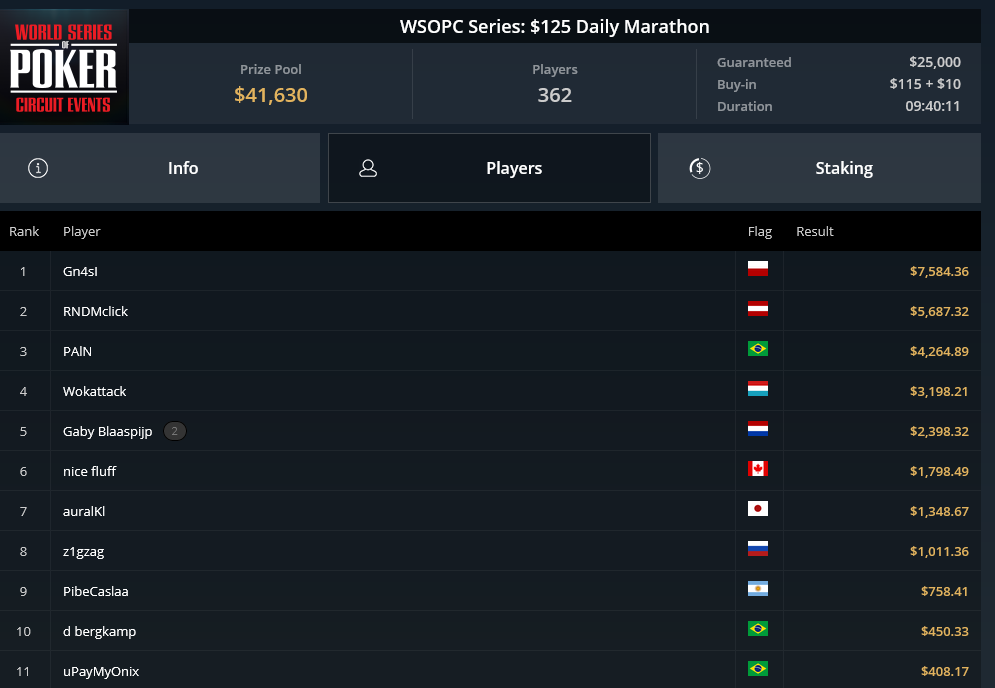This screenshot has width=995, height=688.
Task: Click Japan flag in auralKl row
Action: coord(758,508)
